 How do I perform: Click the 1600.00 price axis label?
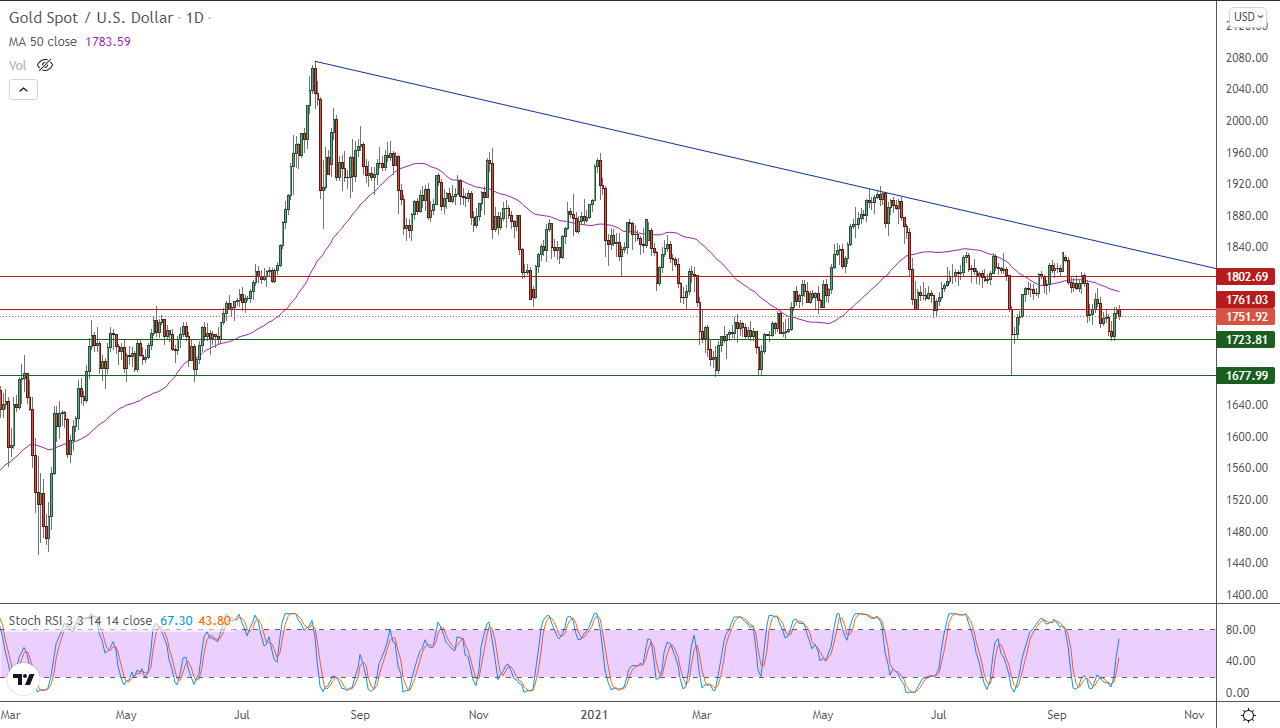click(x=1247, y=437)
